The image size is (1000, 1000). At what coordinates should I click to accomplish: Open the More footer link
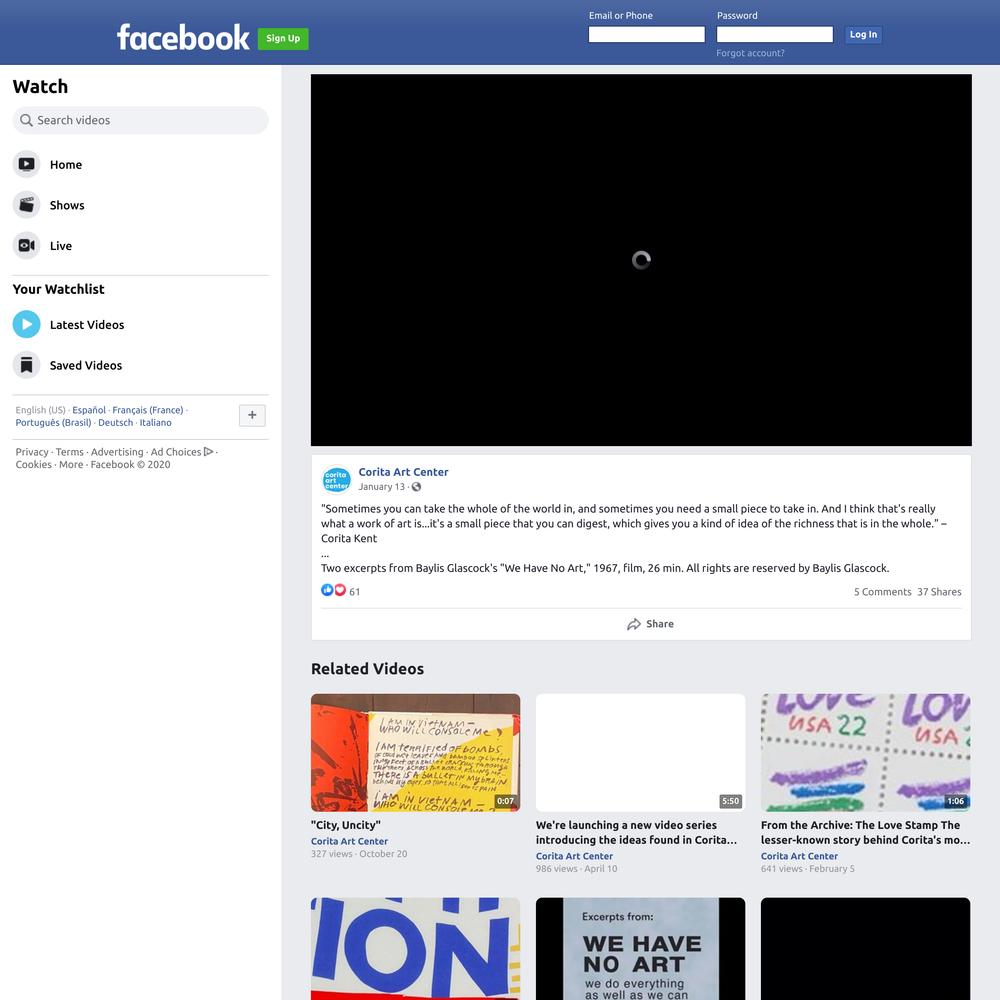pos(71,464)
